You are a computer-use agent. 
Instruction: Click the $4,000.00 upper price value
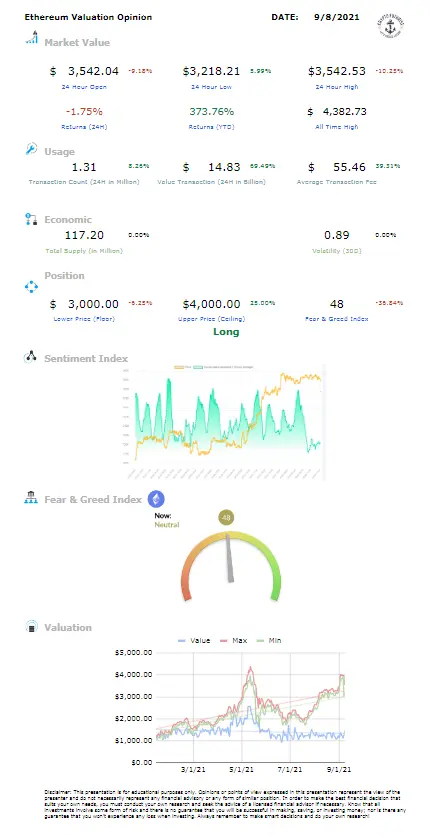pos(212,304)
